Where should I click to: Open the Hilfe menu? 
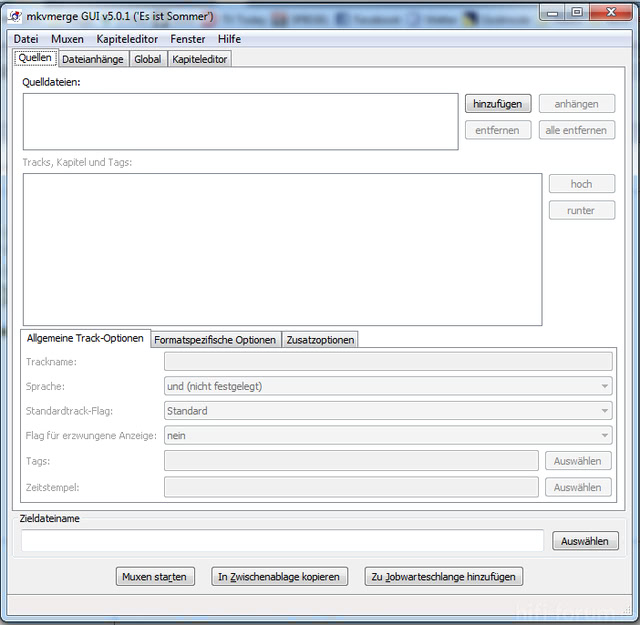229,39
